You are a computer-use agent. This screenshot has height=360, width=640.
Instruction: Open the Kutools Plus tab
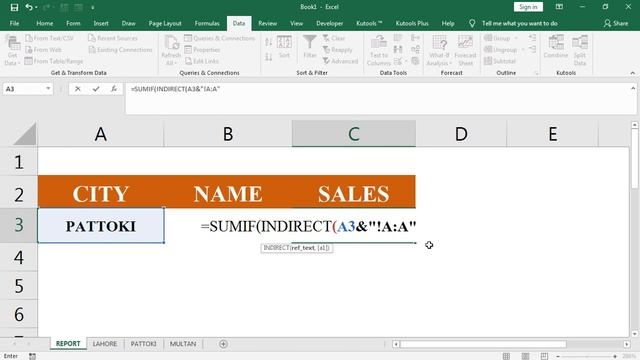coord(412,23)
